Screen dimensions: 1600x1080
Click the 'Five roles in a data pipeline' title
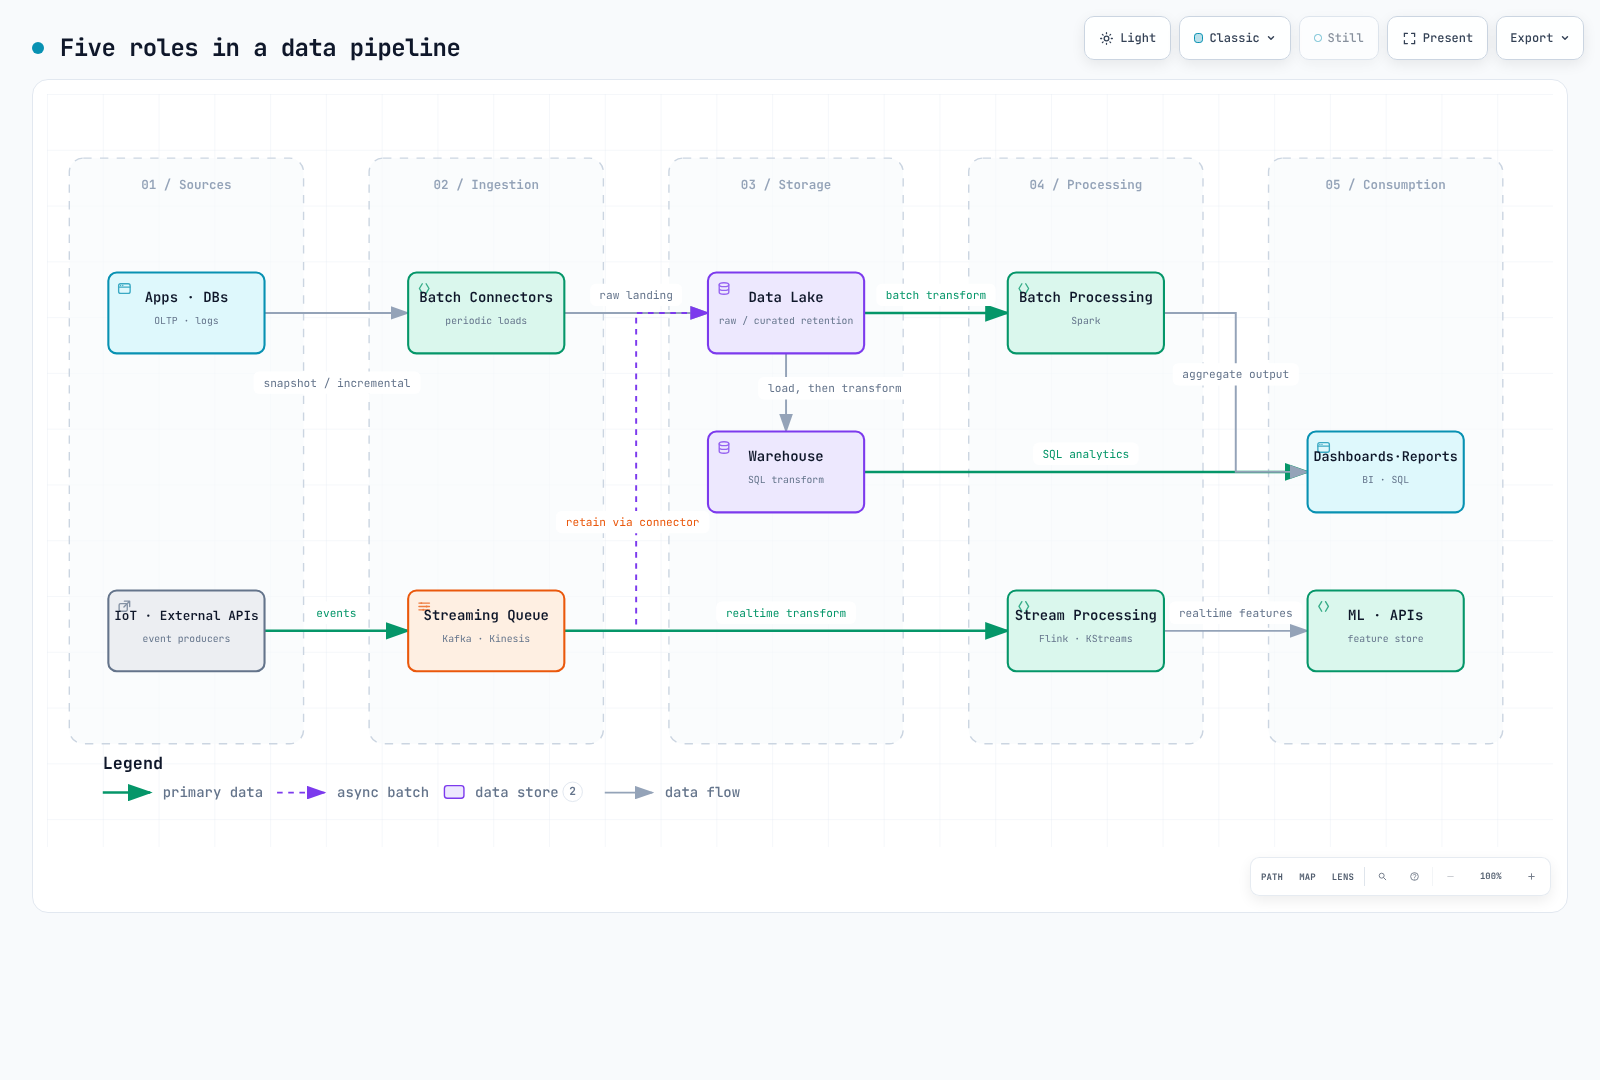tap(260, 48)
